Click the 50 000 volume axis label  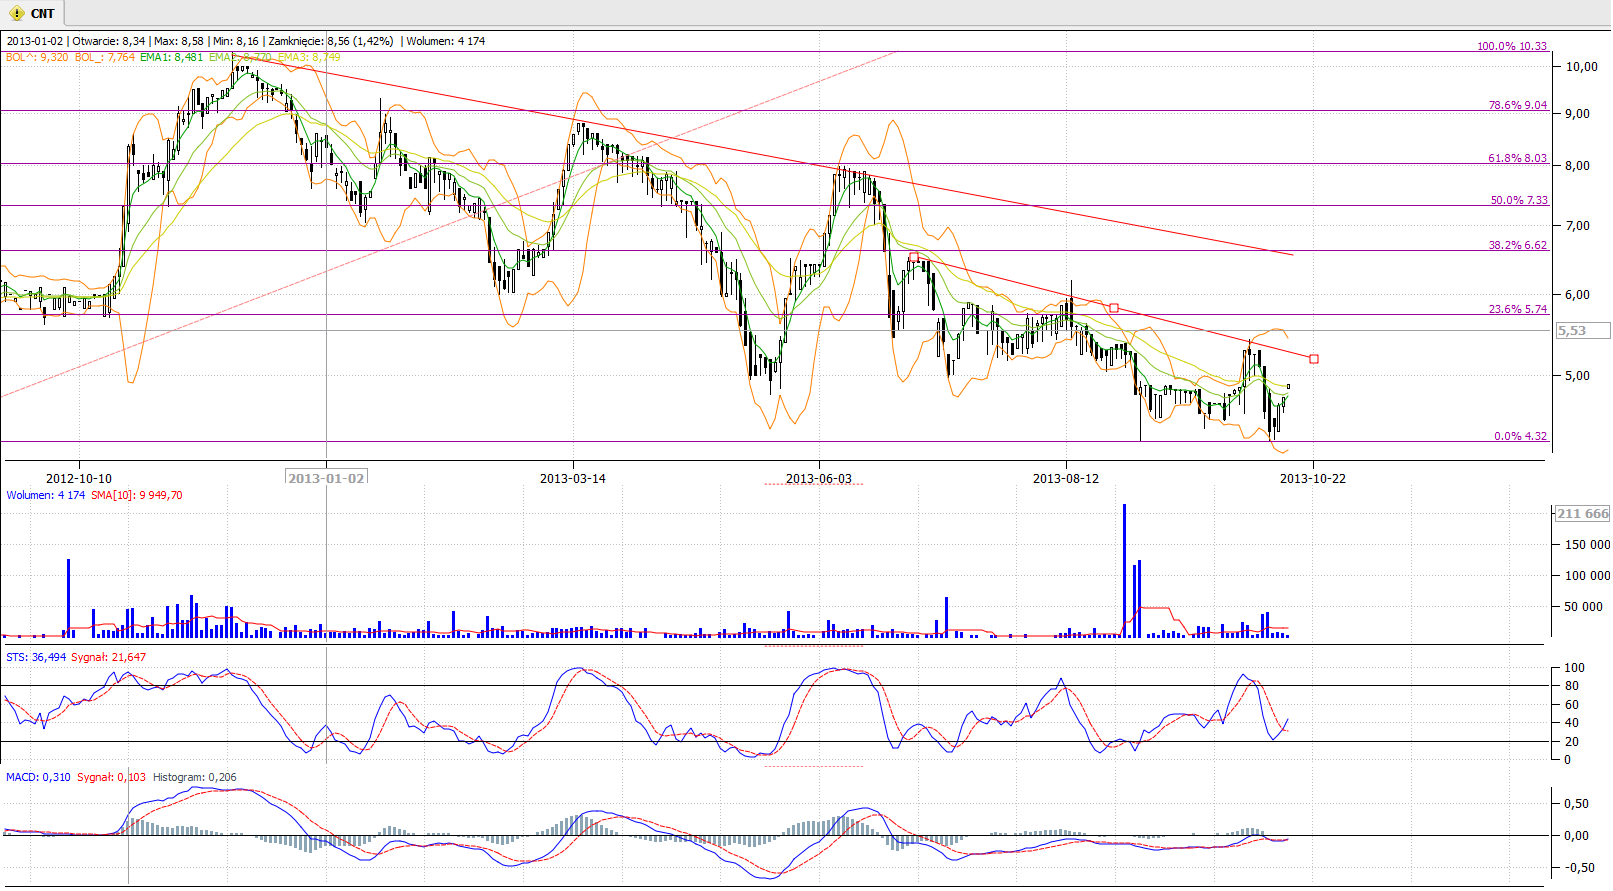coord(1585,607)
